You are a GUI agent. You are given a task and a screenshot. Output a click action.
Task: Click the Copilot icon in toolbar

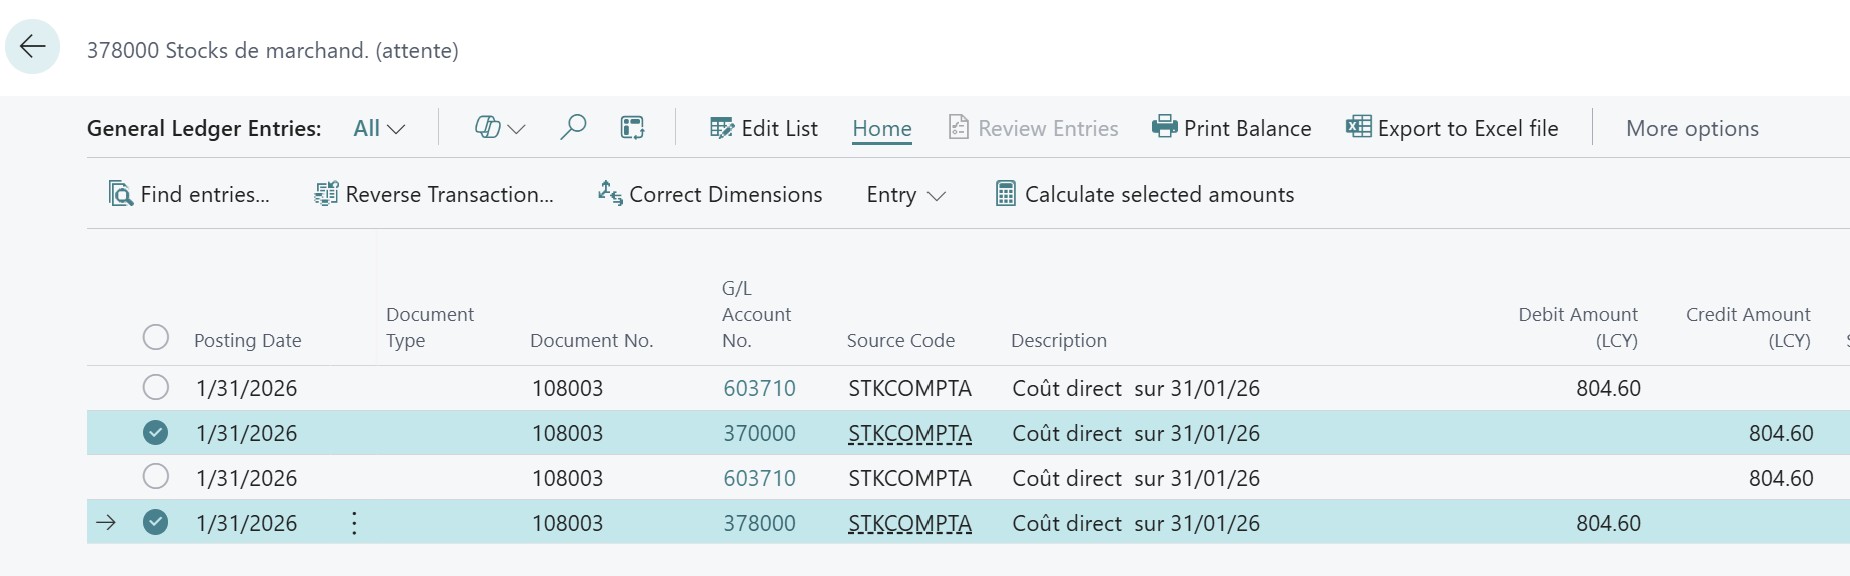[x=487, y=128]
